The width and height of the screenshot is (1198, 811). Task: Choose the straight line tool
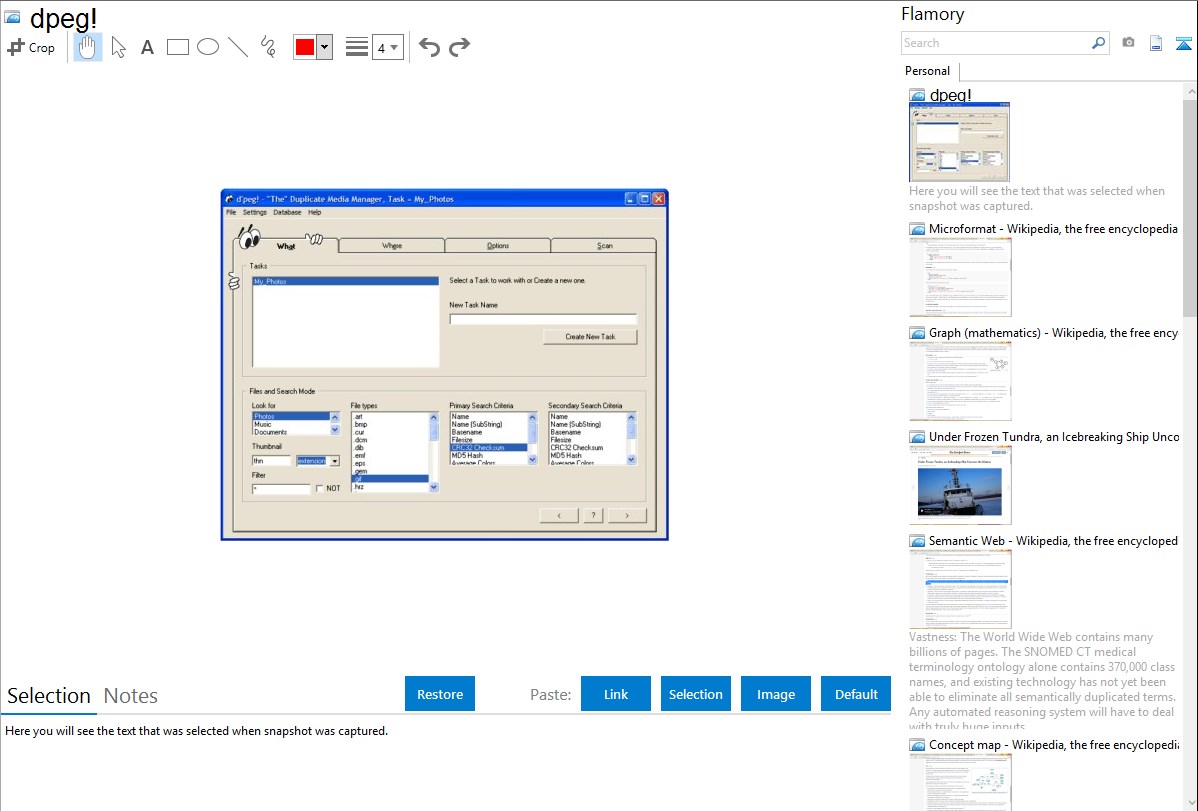click(x=238, y=47)
